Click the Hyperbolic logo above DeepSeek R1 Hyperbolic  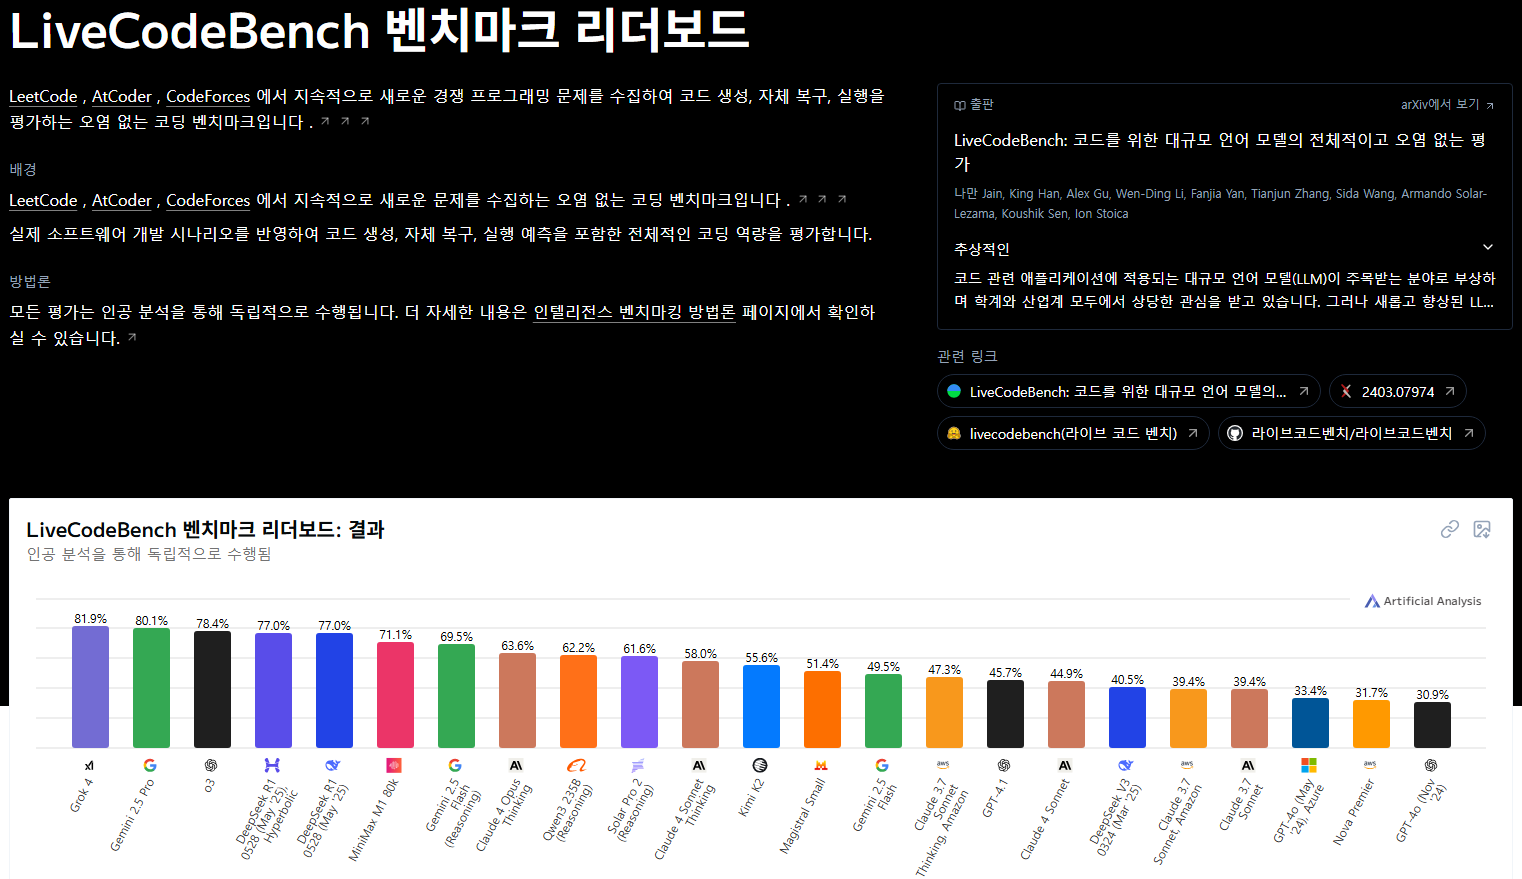coord(272,765)
